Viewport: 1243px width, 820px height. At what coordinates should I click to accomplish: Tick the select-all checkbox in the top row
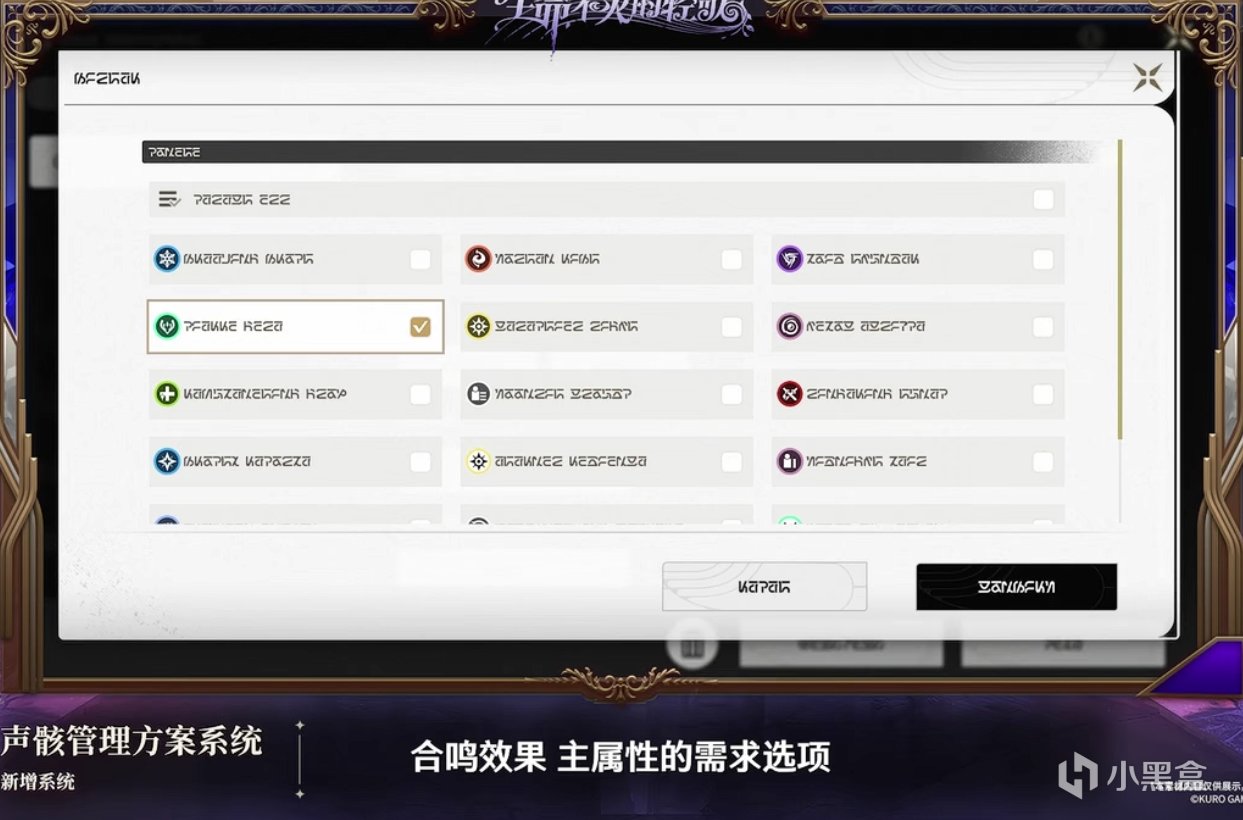pos(1043,200)
